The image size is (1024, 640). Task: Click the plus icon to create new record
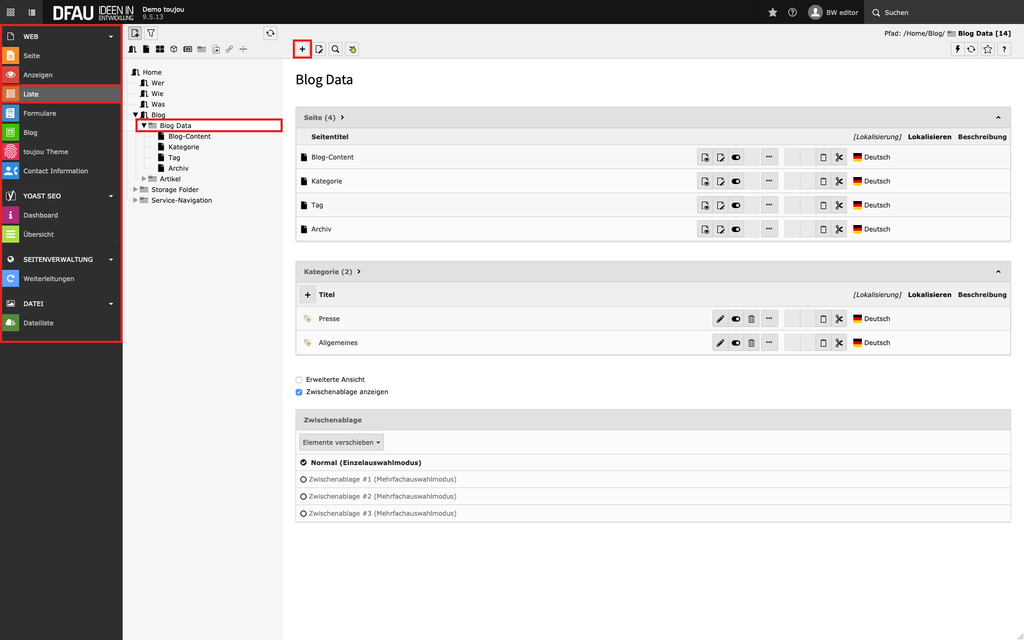tap(302, 49)
